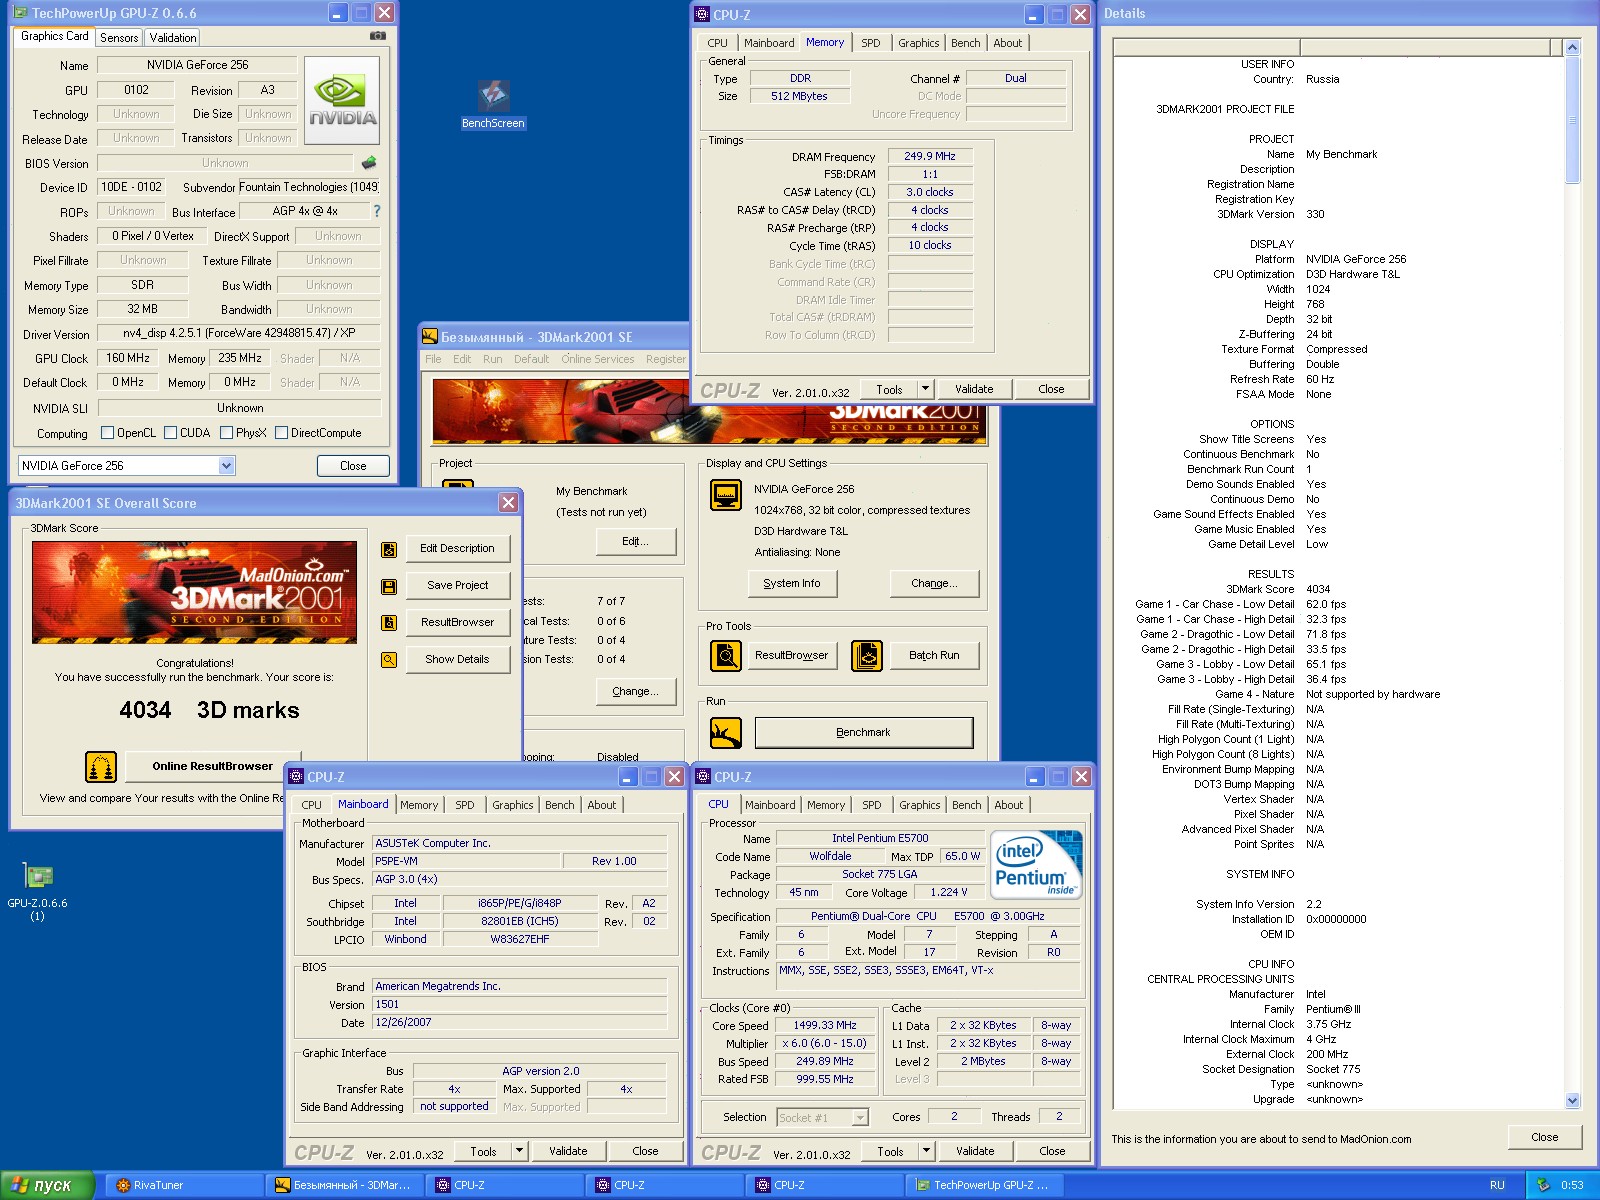Image resolution: width=1600 pixels, height=1200 pixels.
Task: Click the Driver Version field in GPU-Z
Action: [238, 333]
